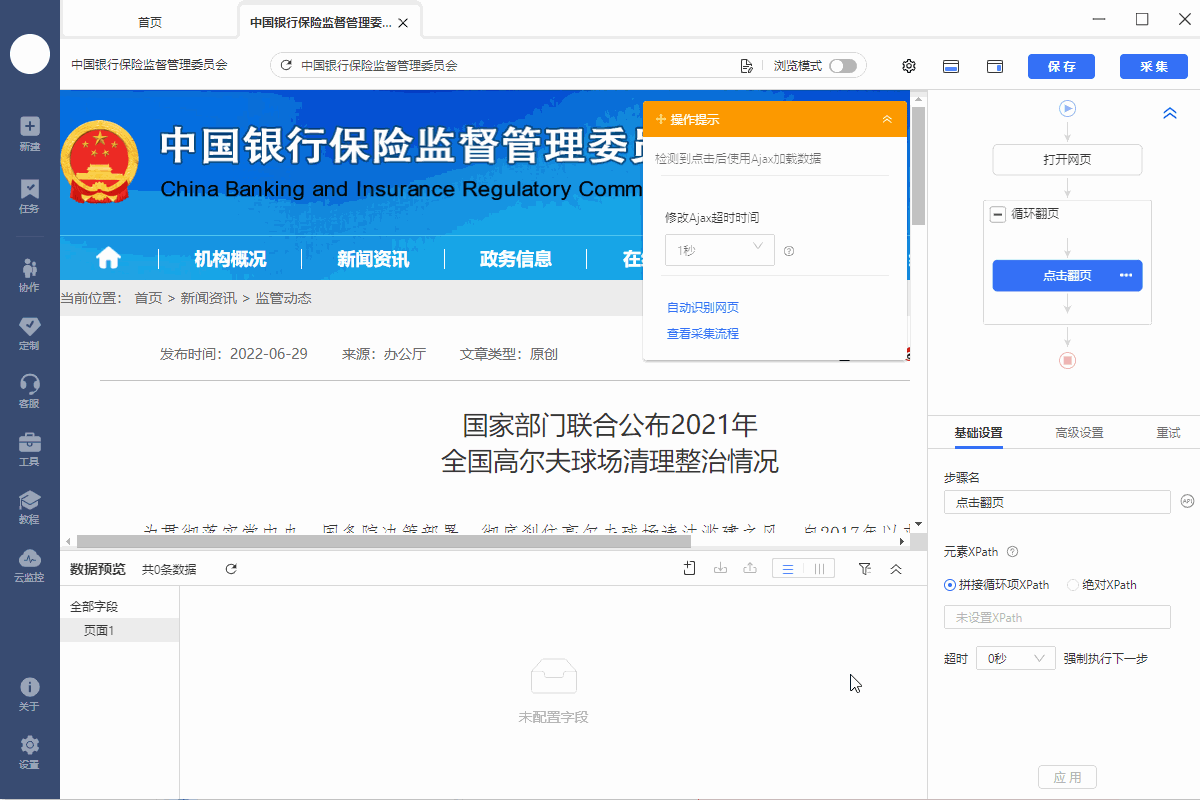Open the 任务 (Tasks) sidebar icon
The image size is (1200, 800).
[30, 195]
